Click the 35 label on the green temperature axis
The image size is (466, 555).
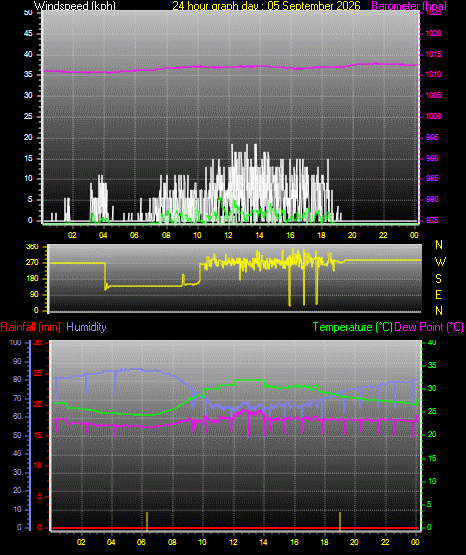click(432, 365)
